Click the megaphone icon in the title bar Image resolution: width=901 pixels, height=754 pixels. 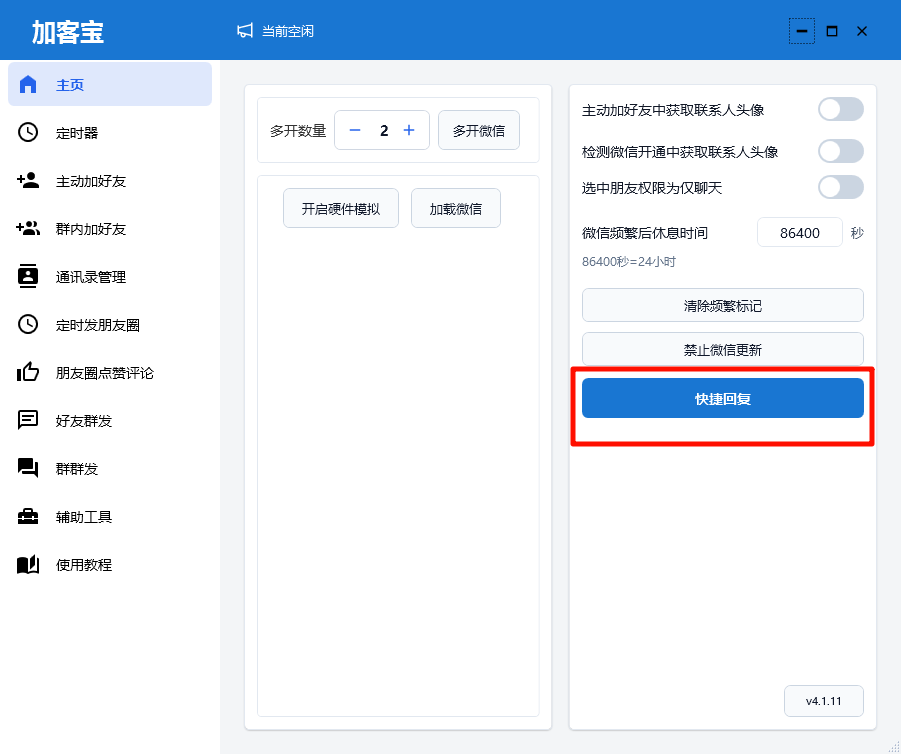point(245,30)
